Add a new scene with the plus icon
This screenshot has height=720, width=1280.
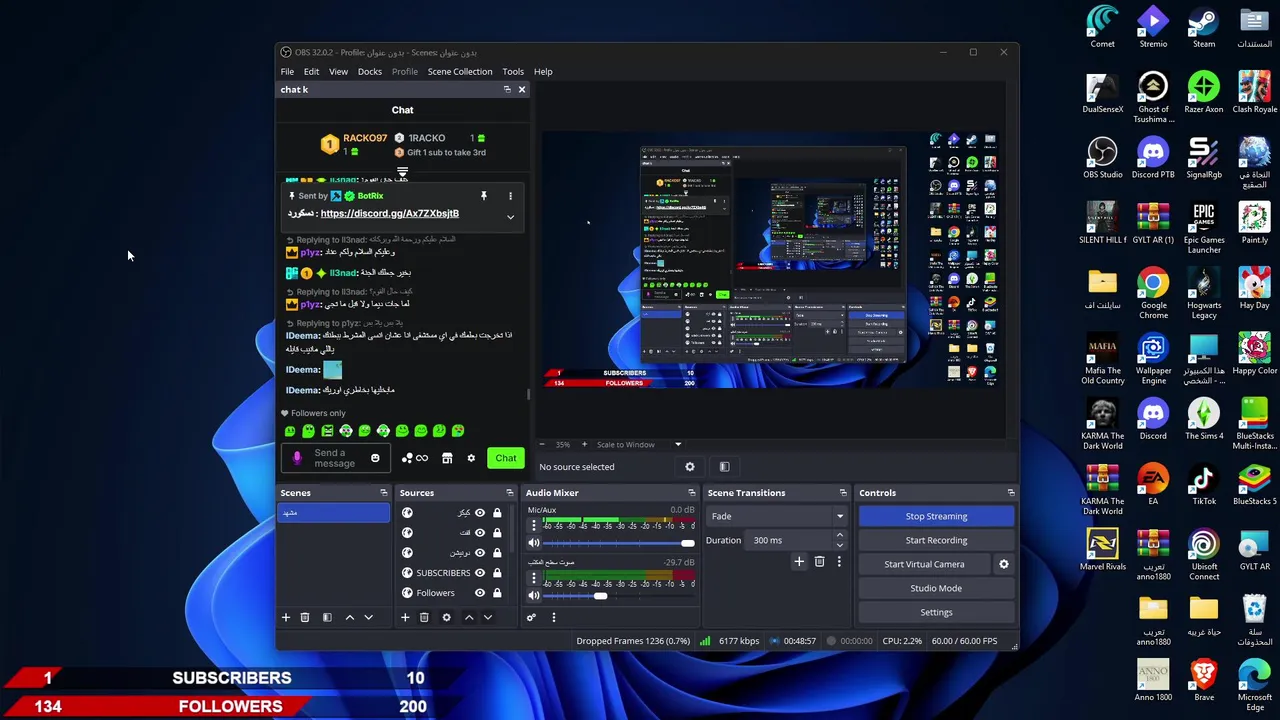(285, 617)
